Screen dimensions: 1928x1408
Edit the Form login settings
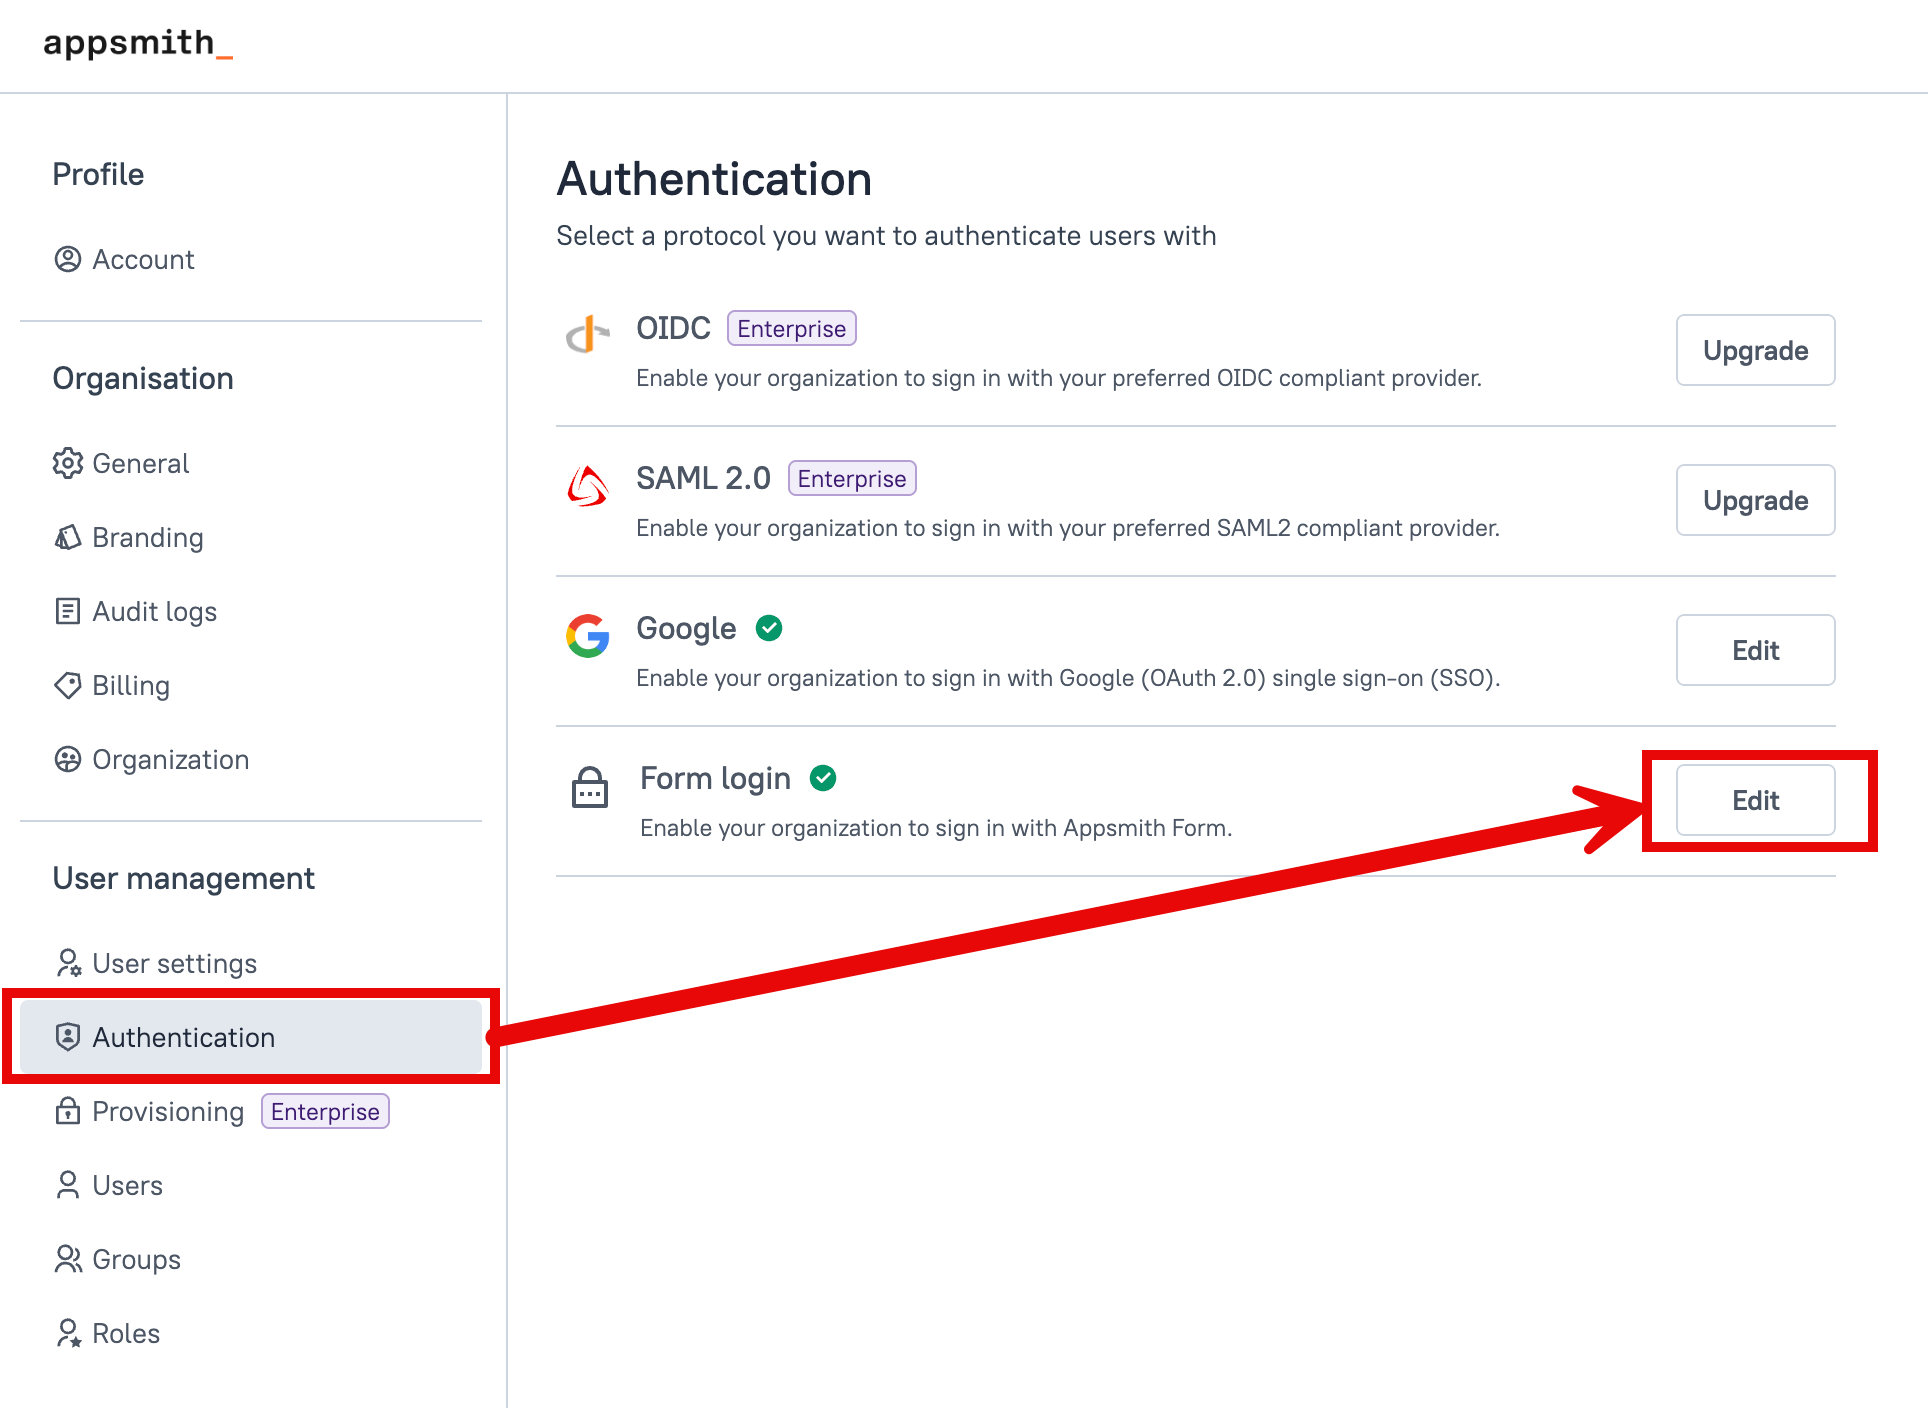pos(1755,800)
